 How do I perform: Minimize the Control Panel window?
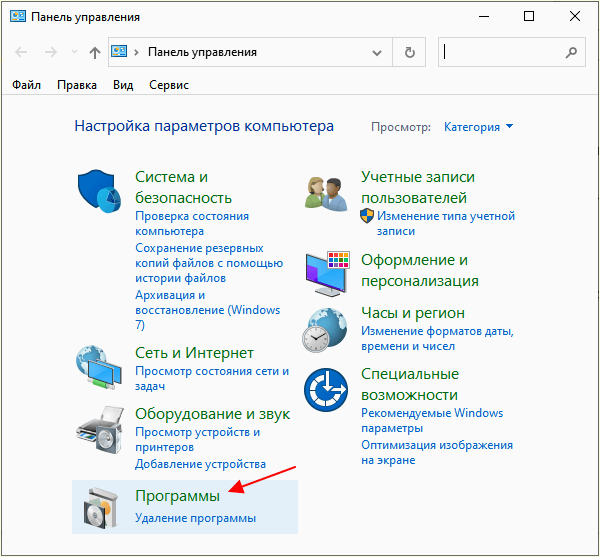tap(484, 16)
